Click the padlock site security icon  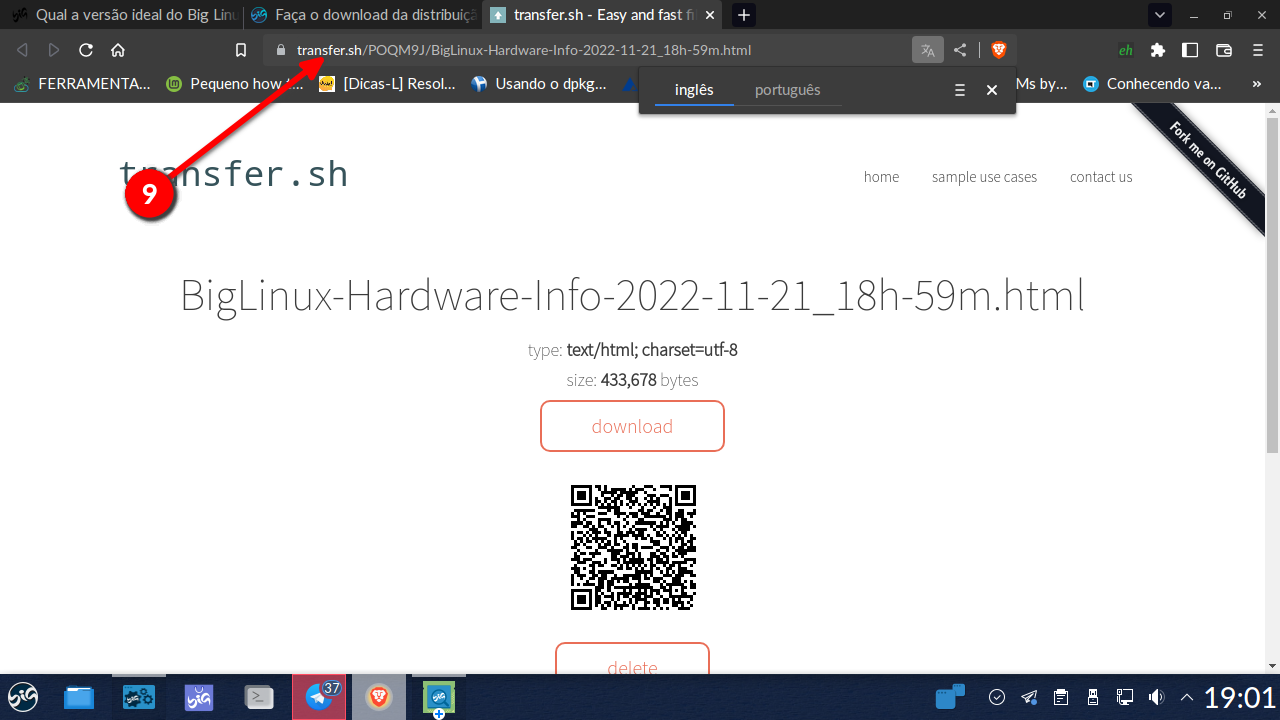(281, 50)
